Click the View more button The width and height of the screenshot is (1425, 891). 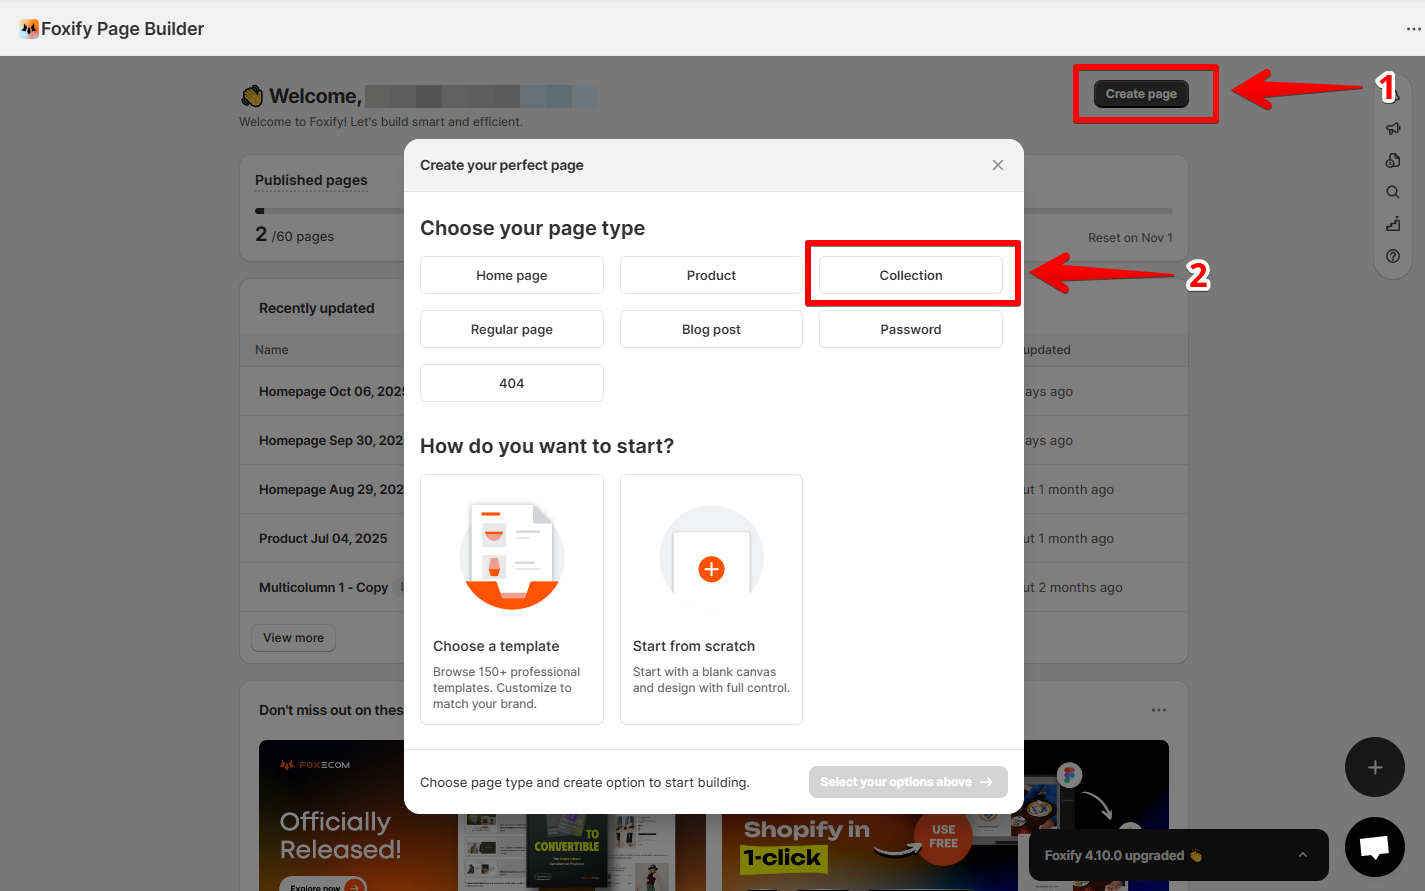click(293, 638)
